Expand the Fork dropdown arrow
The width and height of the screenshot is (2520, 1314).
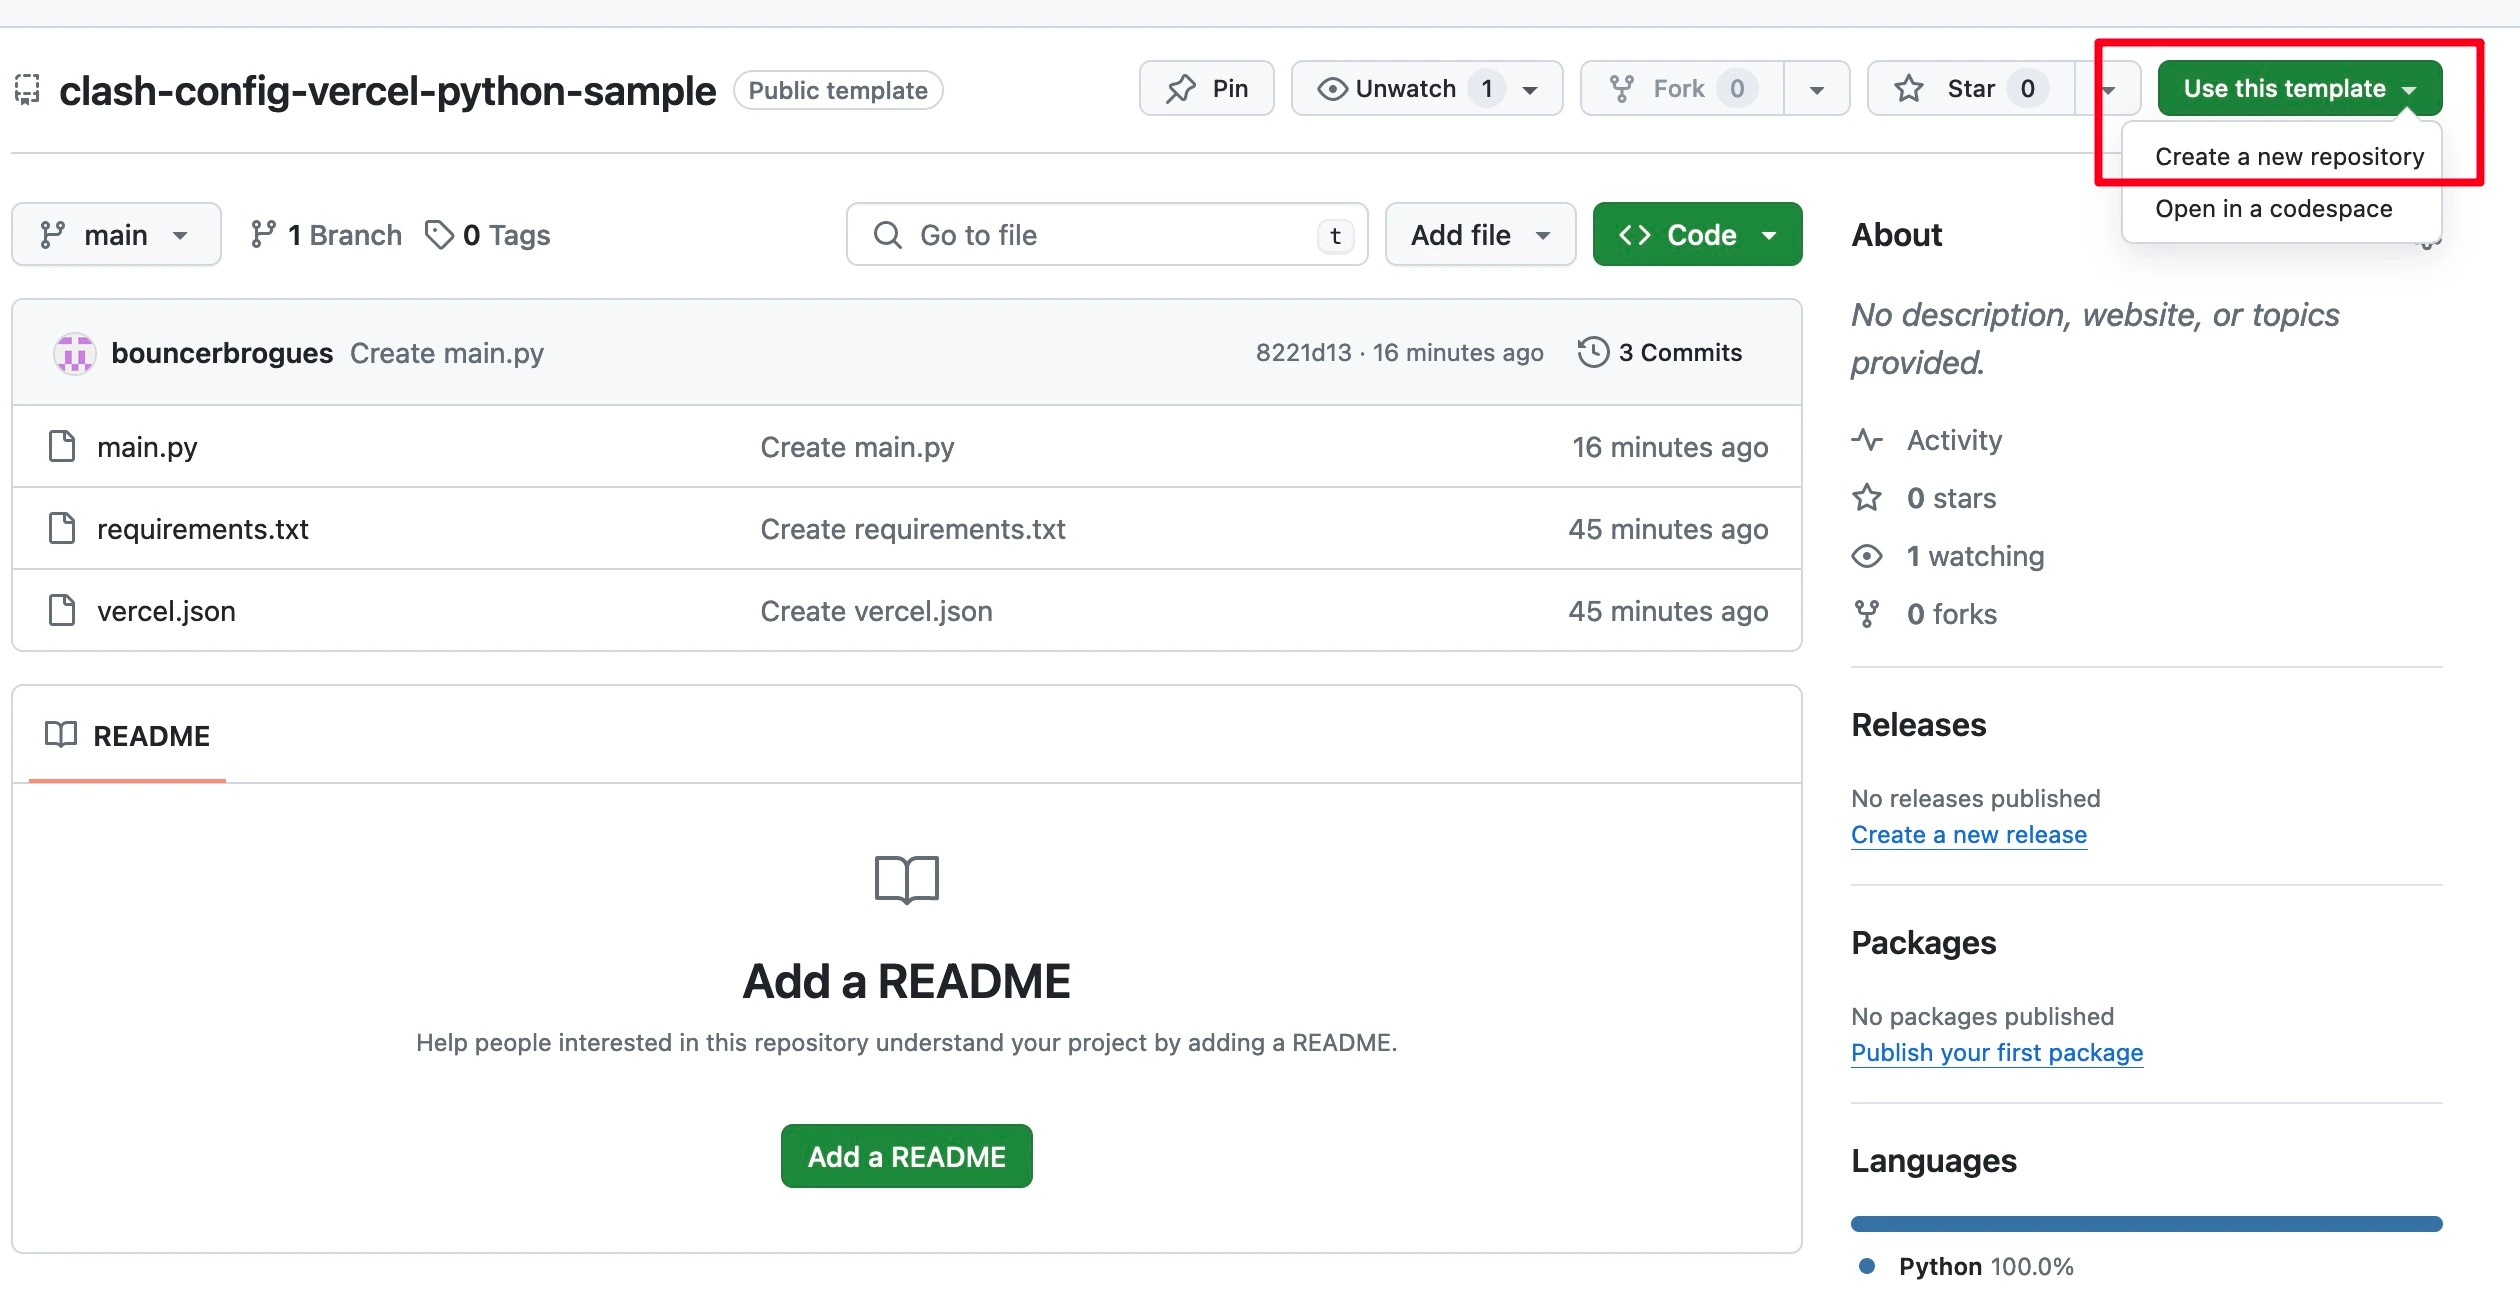click(x=1817, y=89)
